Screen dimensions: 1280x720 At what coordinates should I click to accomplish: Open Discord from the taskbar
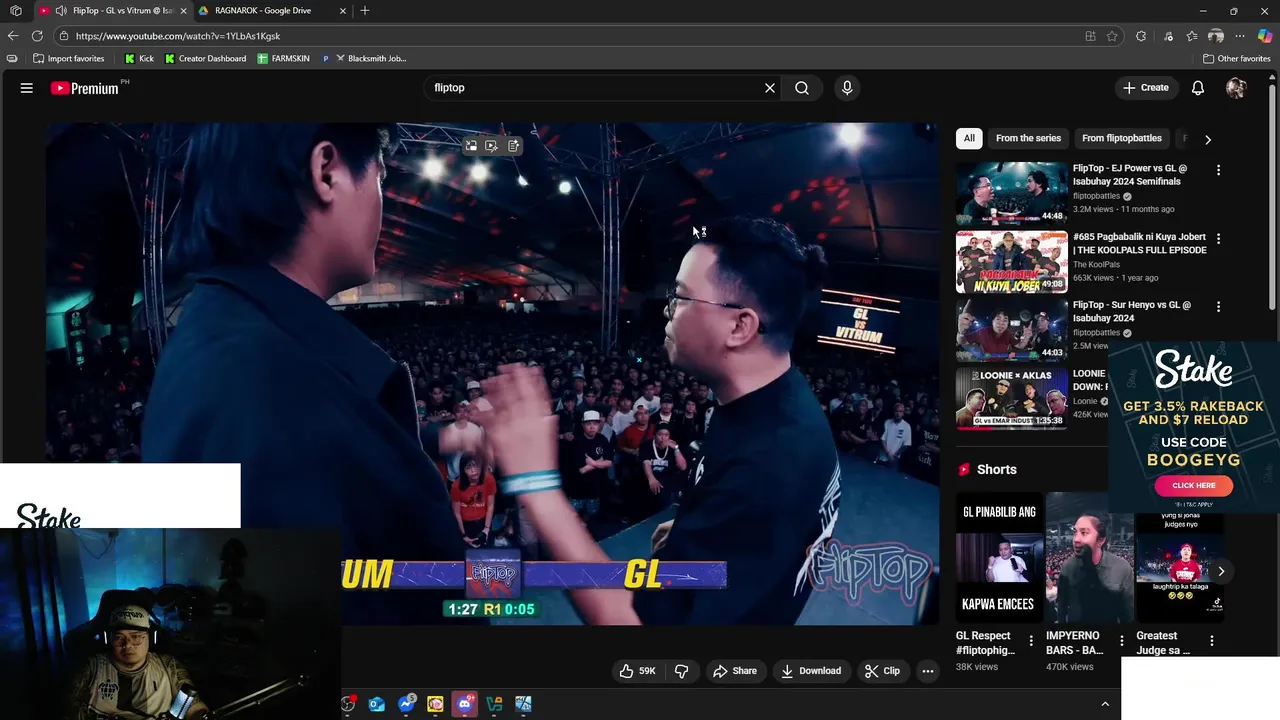[x=464, y=705]
